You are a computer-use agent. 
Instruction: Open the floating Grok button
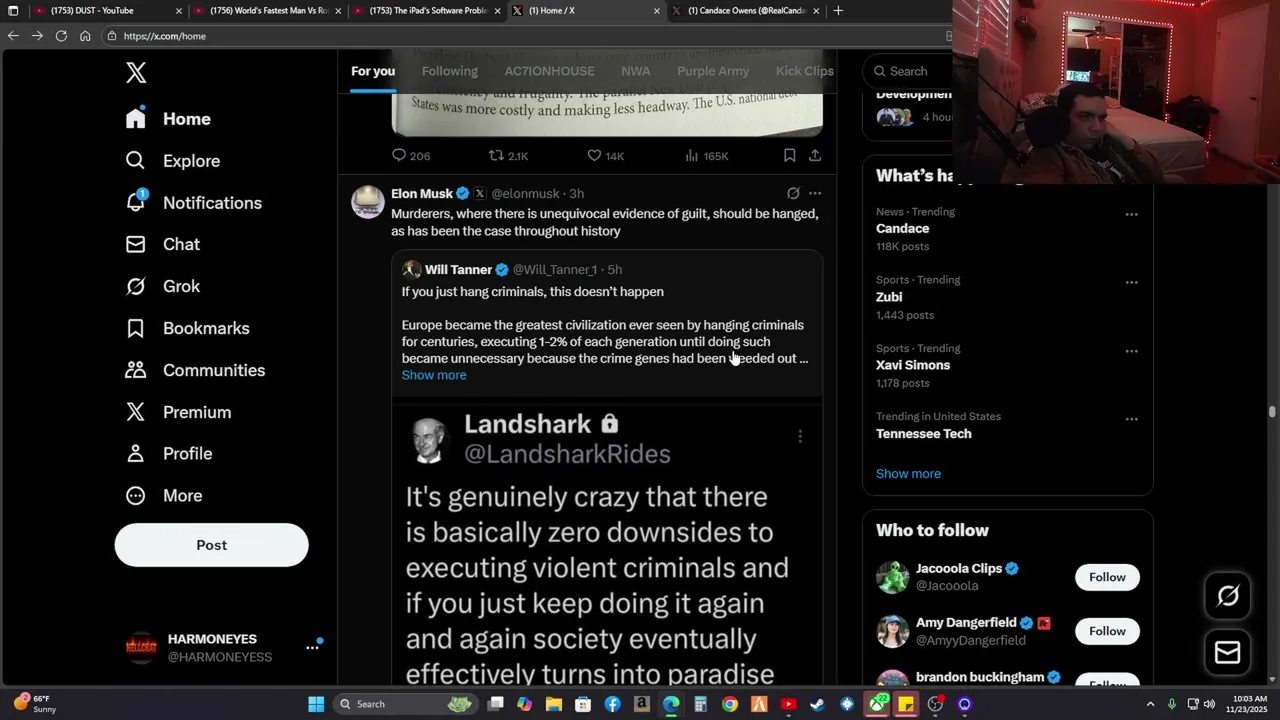[1228, 597]
